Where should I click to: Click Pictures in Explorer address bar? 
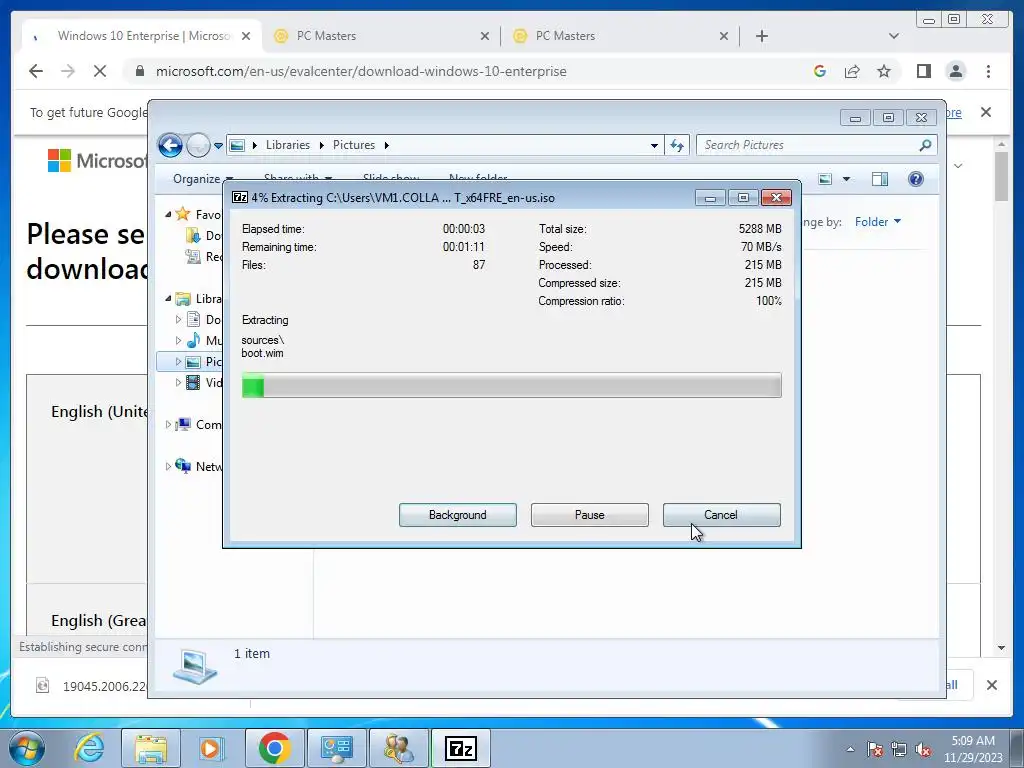(354, 145)
